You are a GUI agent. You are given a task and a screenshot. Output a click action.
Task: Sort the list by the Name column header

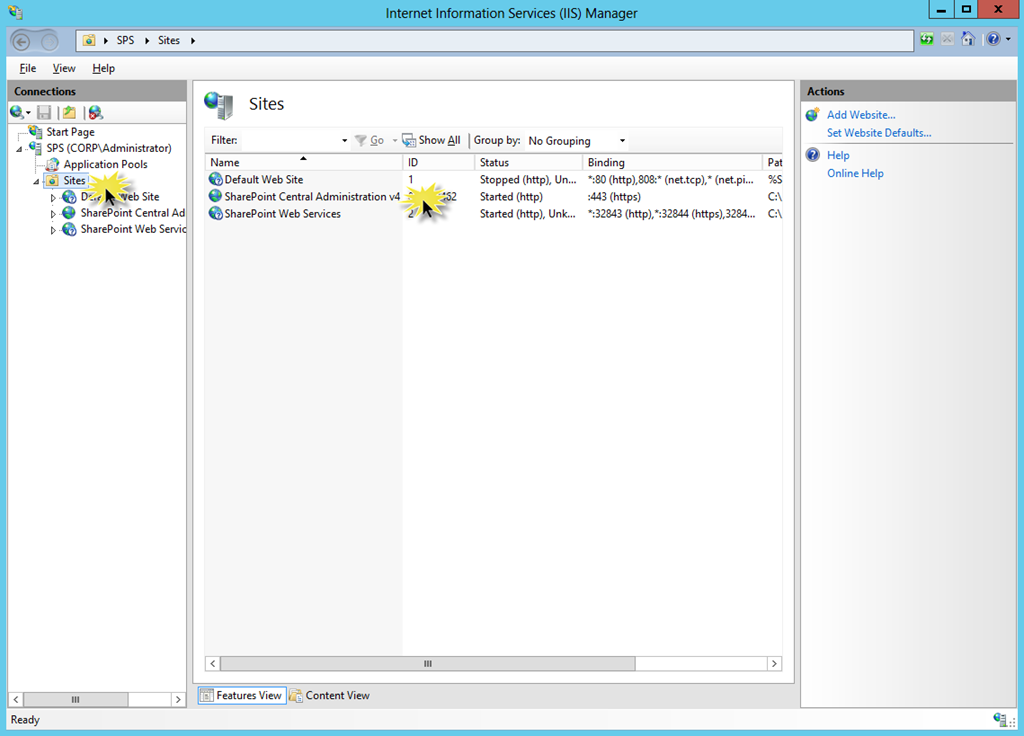pos(304,162)
